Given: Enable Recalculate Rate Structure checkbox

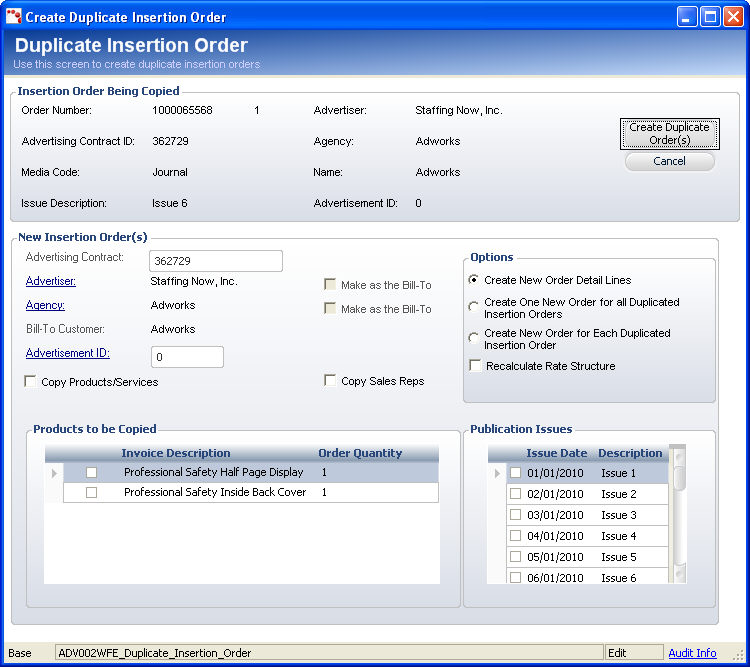Looking at the screenshot, I should coord(475,366).
